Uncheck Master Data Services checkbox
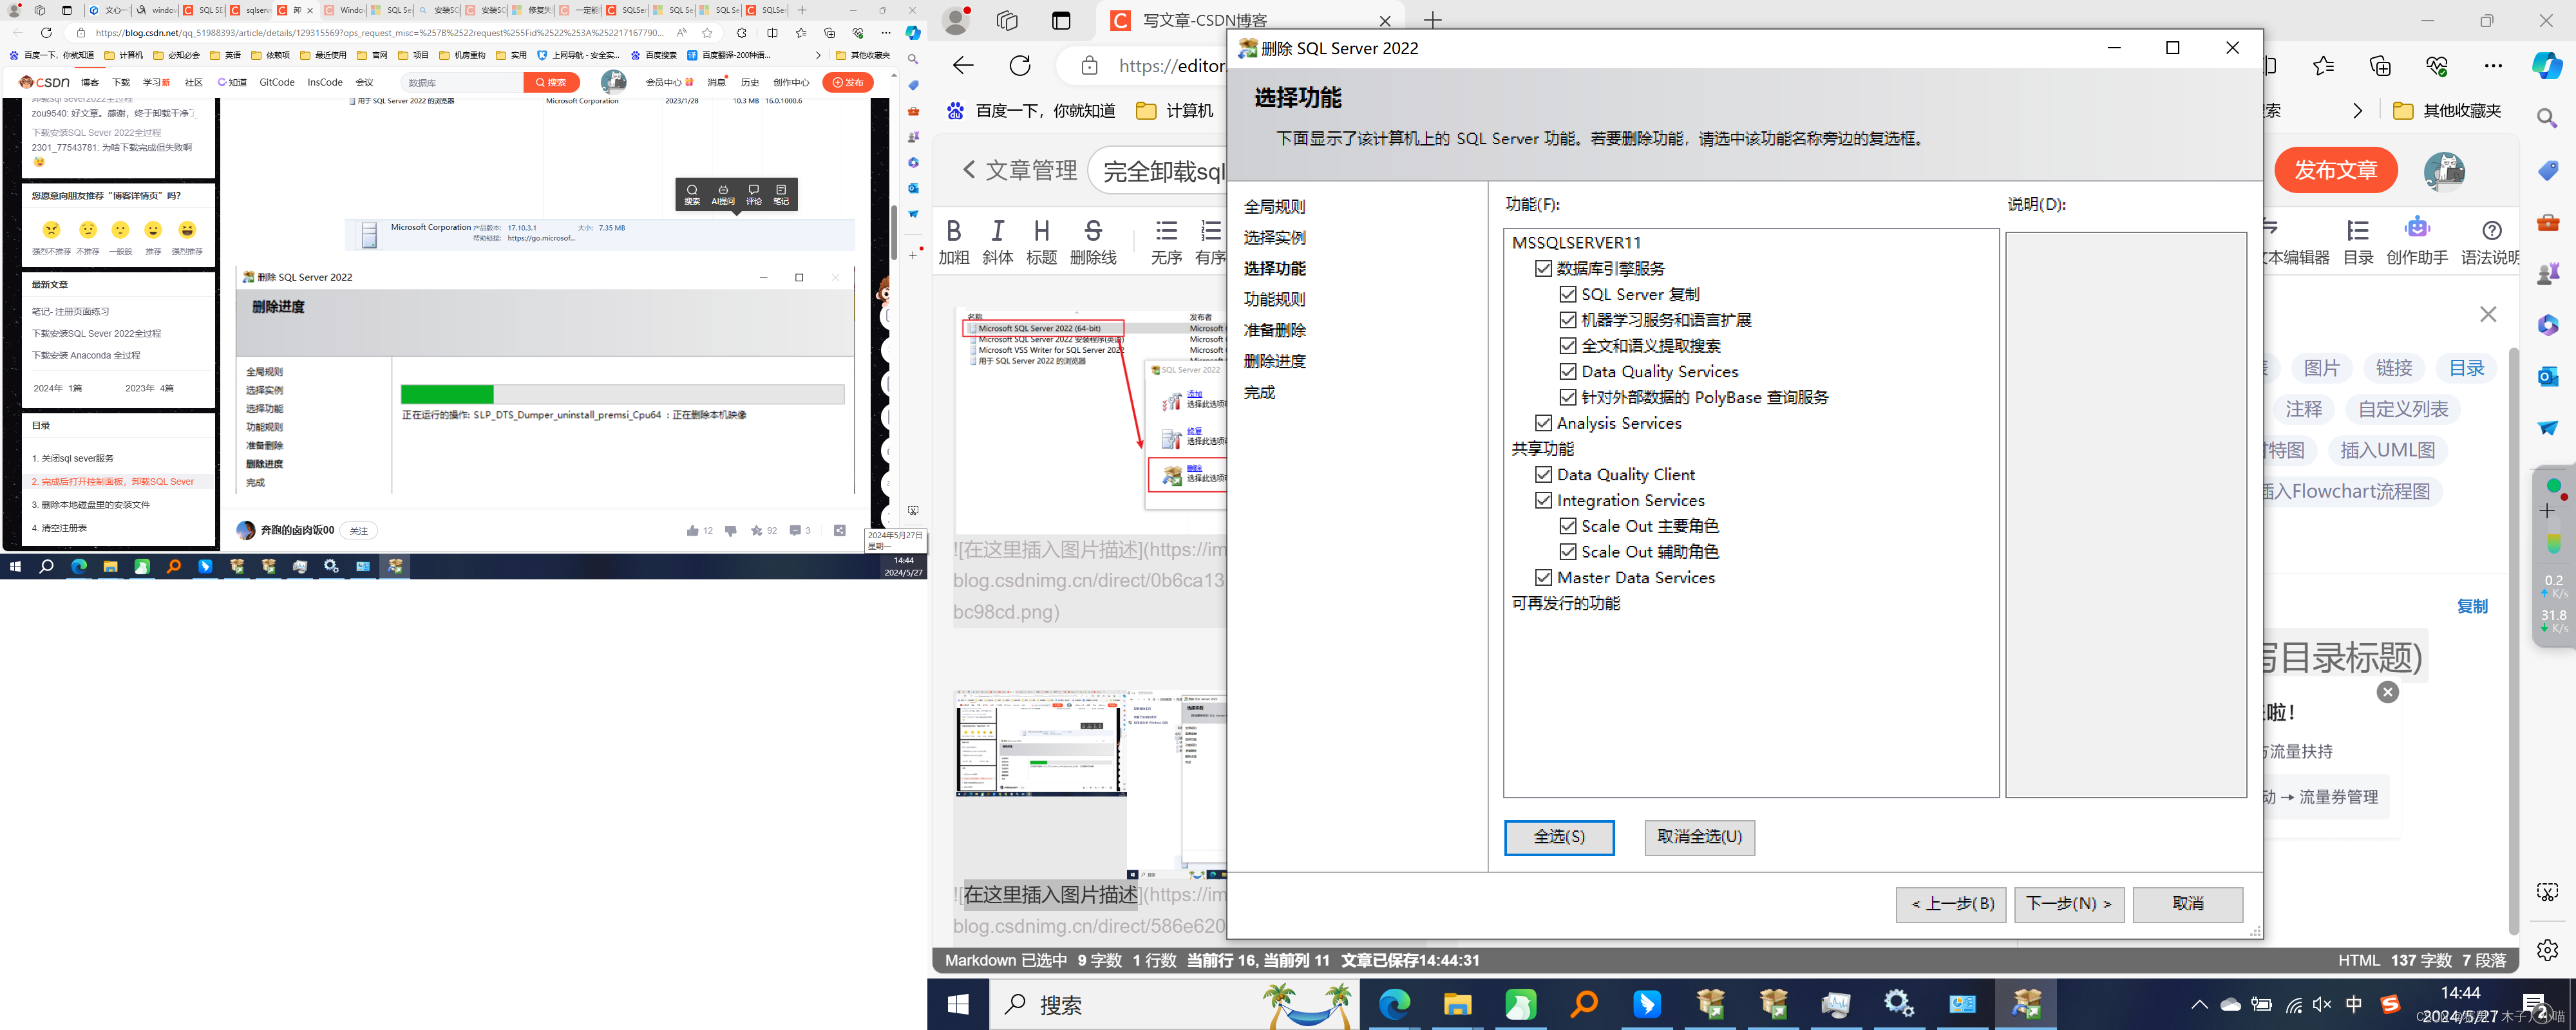The image size is (2576, 1030). [1543, 578]
